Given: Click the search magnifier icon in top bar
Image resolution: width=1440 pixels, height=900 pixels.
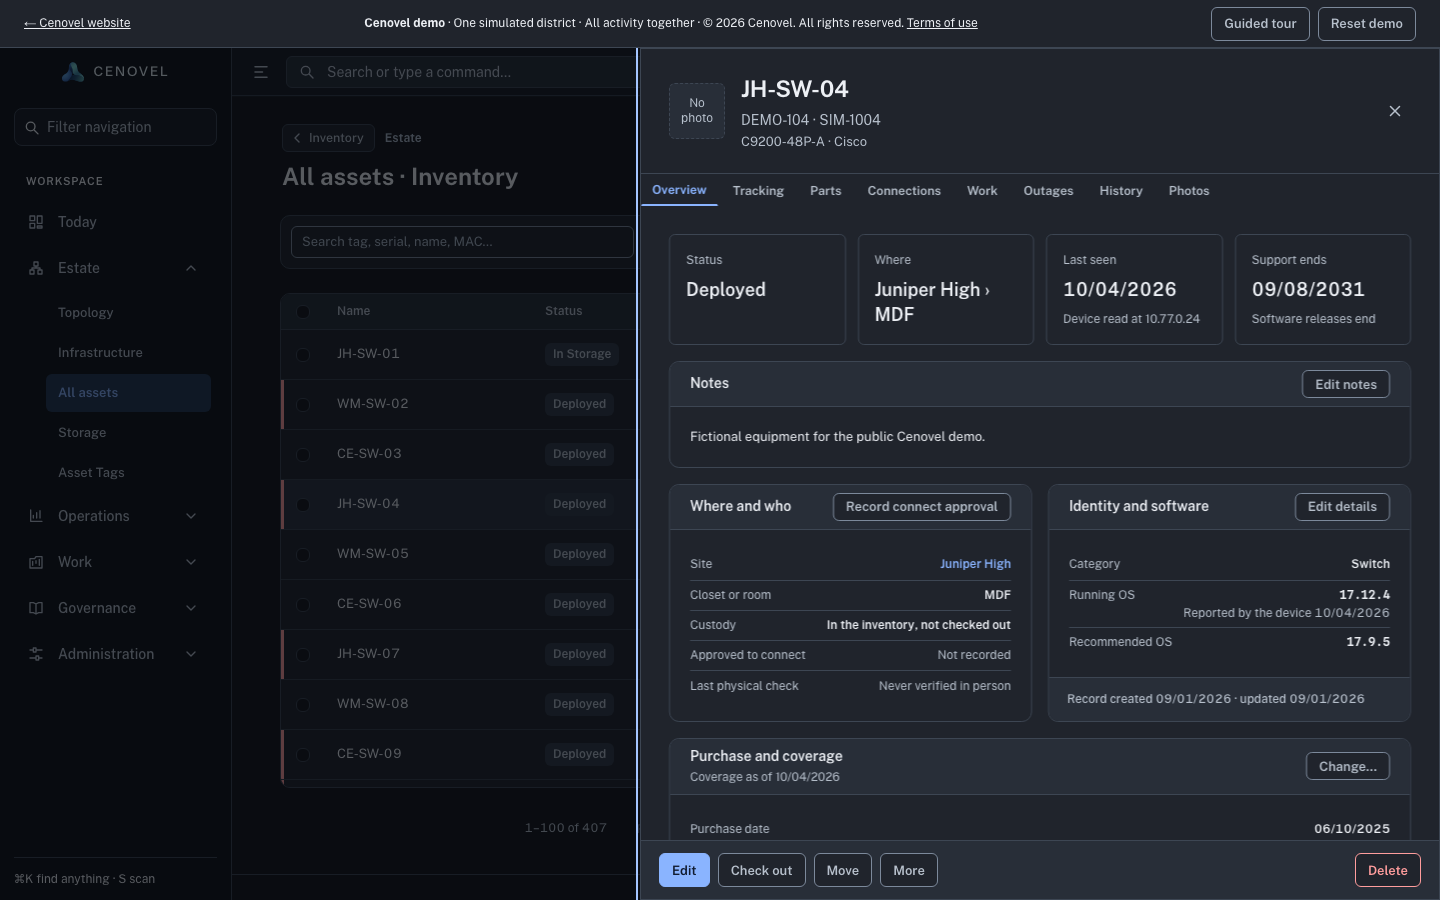Looking at the screenshot, I should click(x=307, y=72).
